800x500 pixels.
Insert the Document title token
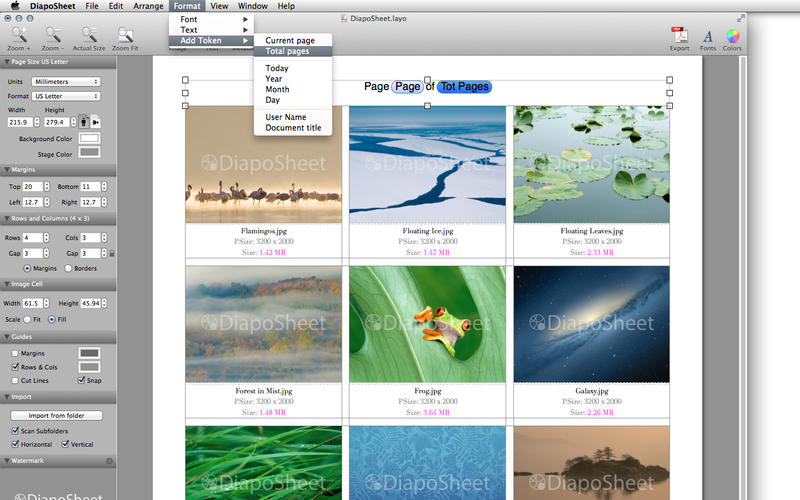(x=293, y=128)
